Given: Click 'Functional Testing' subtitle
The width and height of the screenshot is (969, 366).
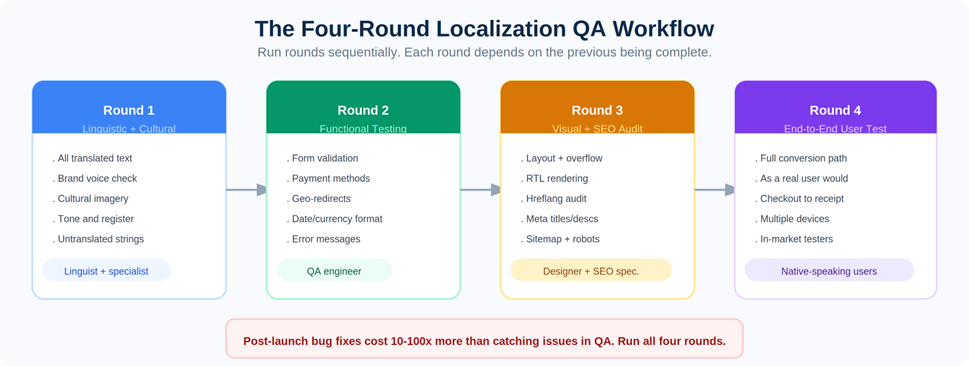Looking at the screenshot, I should pos(363,129).
